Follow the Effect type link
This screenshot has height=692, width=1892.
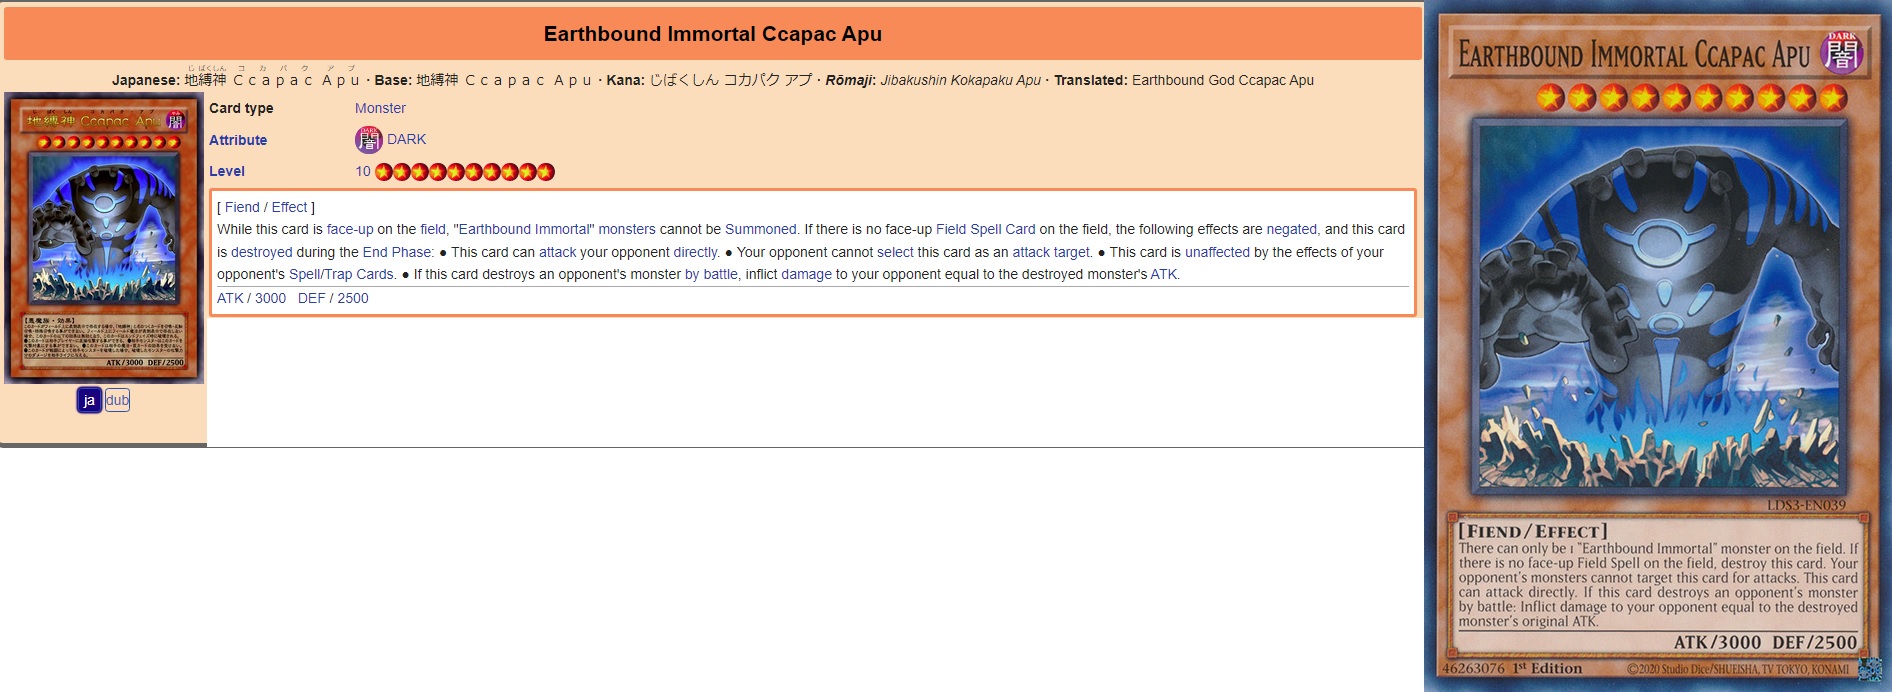click(289, 207)
